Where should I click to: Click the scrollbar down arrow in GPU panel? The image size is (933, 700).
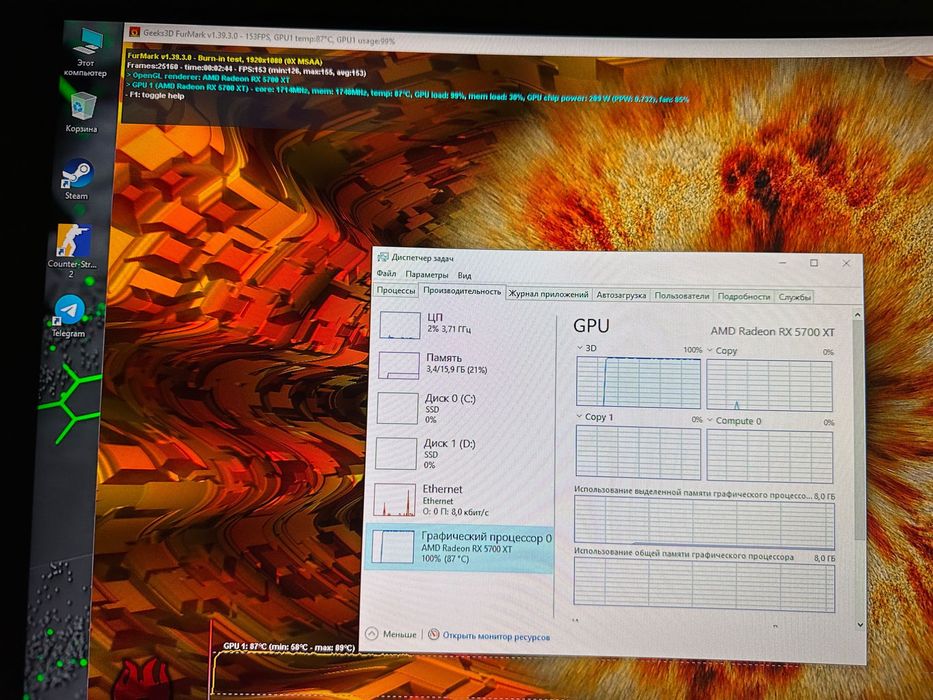point(860,624)
